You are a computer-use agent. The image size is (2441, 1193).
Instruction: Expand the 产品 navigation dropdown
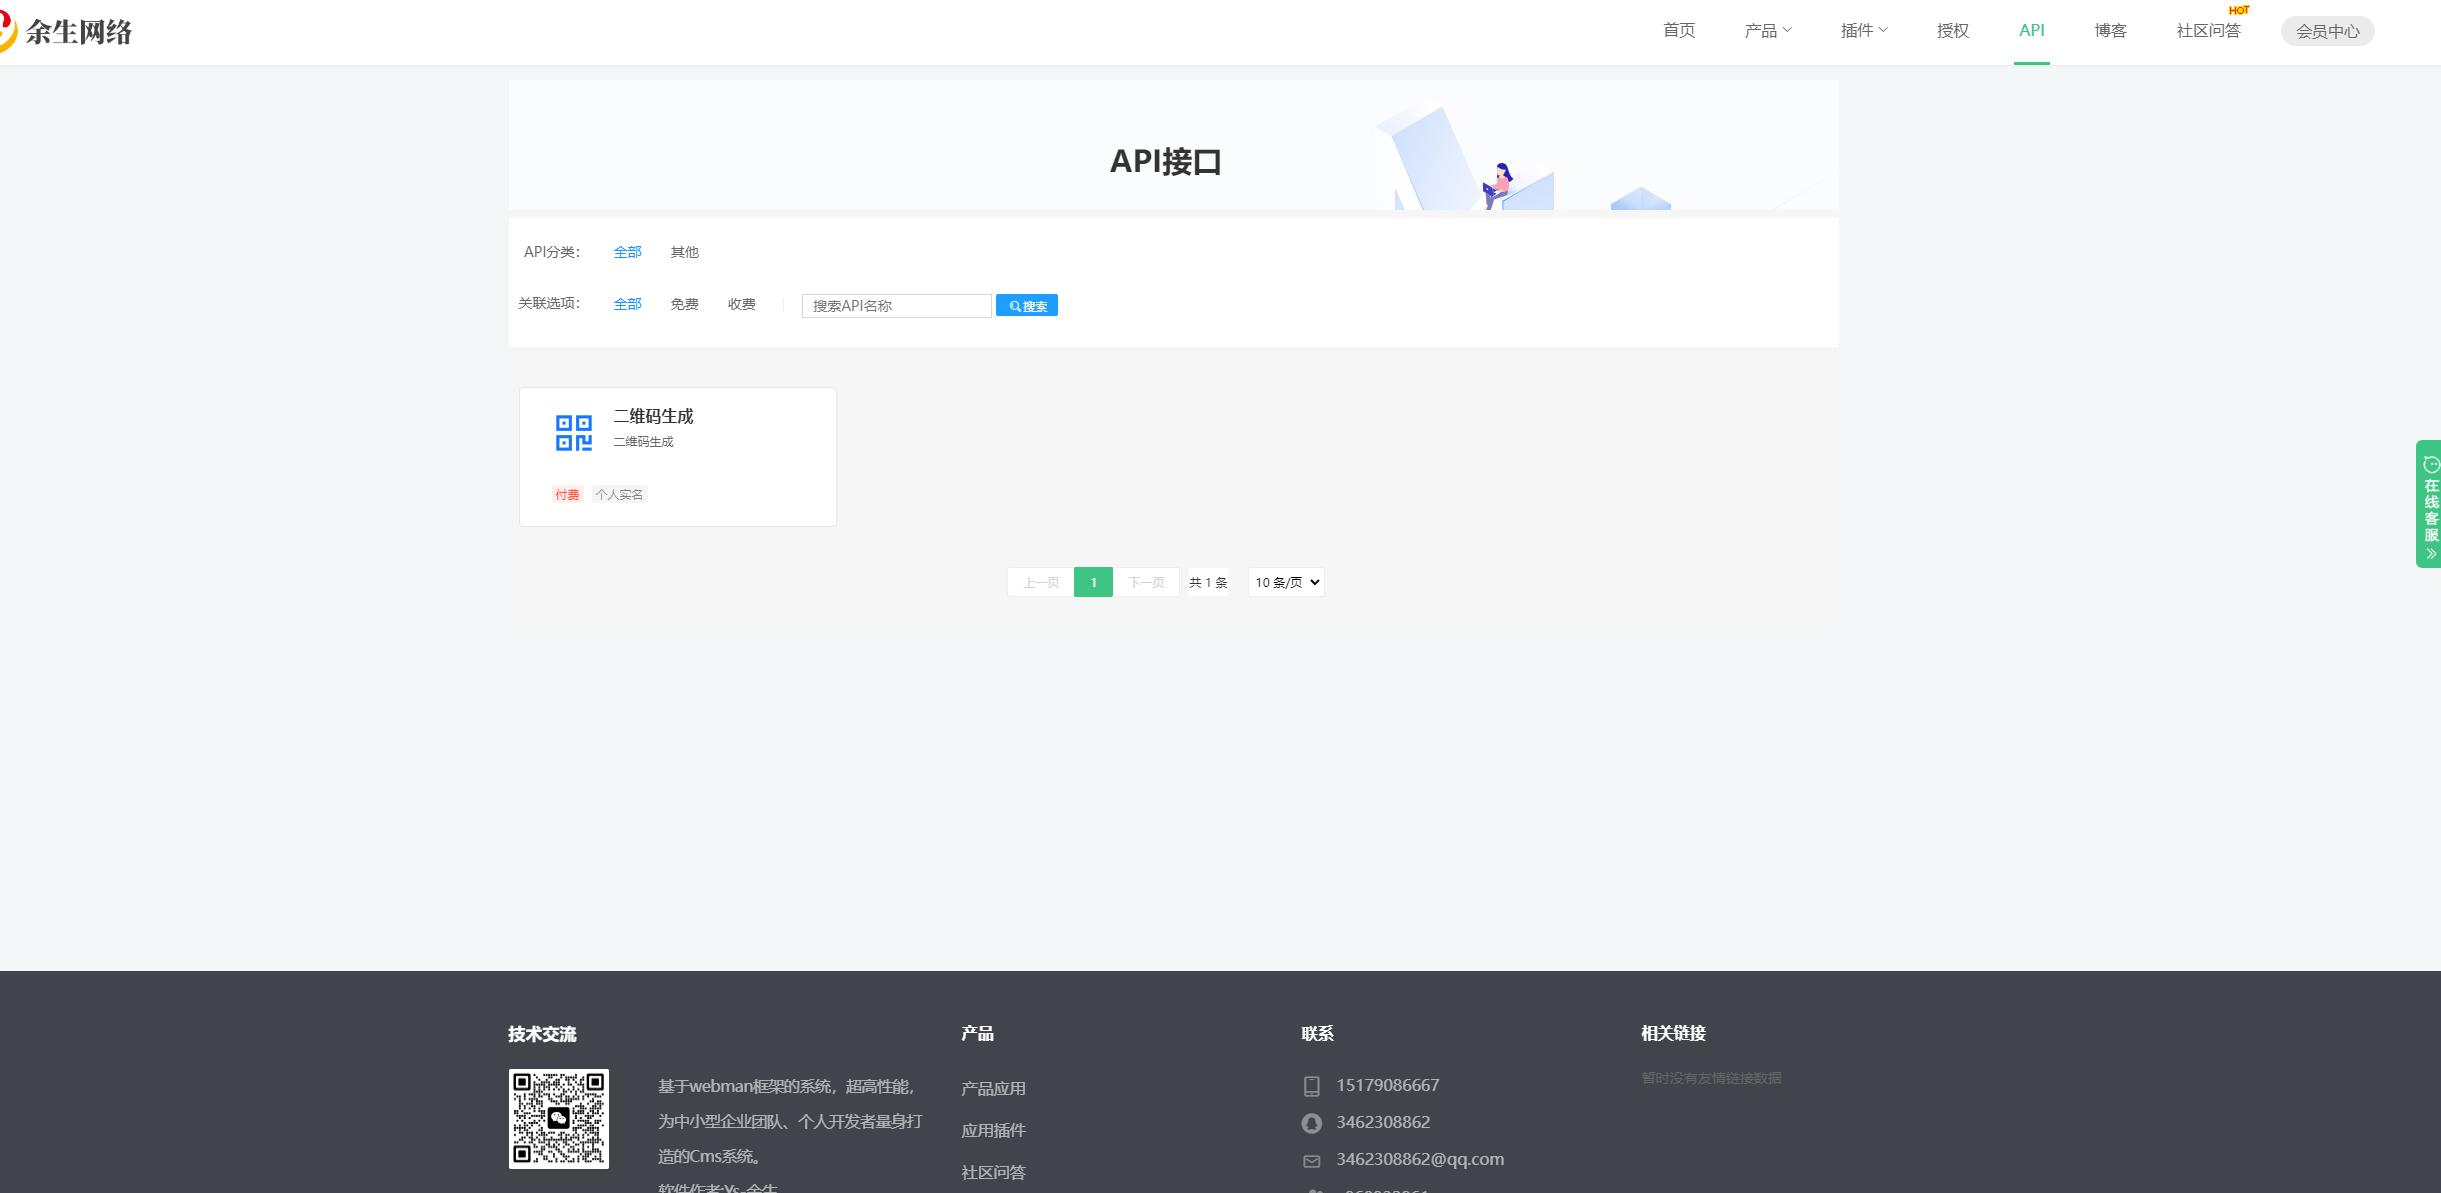(x=1767, y=31)
